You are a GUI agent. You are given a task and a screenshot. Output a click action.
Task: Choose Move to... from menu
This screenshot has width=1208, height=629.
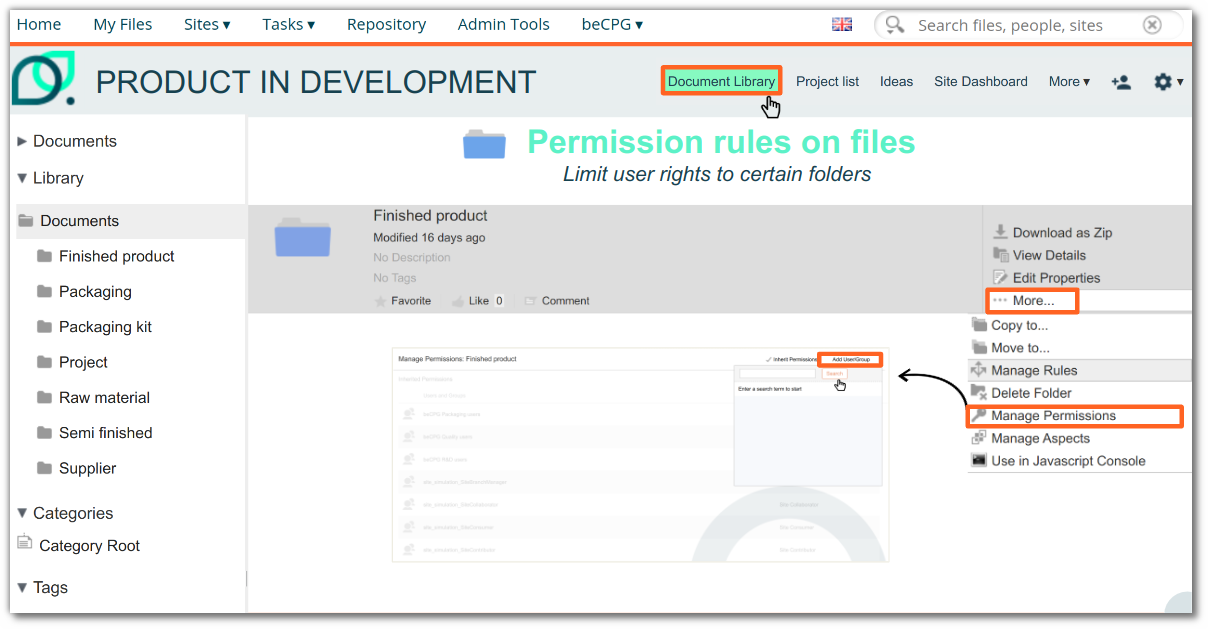[x=1020, y=348]
